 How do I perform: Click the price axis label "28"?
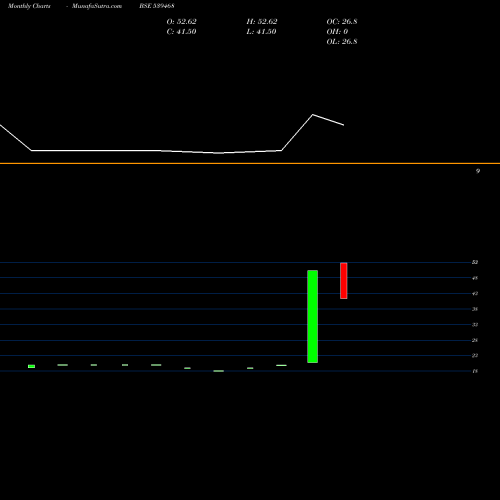[x=475, y=340]
